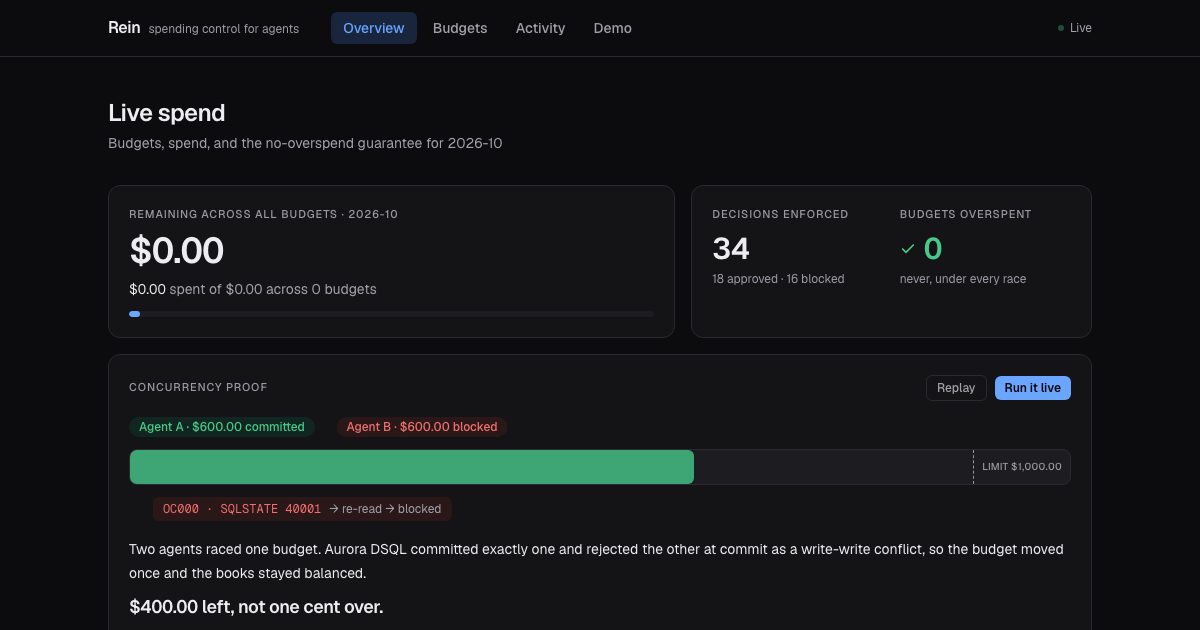The width and height of the screenshot is (1200, 630).
Task: Click the 34 decisions enforced value
Action: tap(731, 248)
